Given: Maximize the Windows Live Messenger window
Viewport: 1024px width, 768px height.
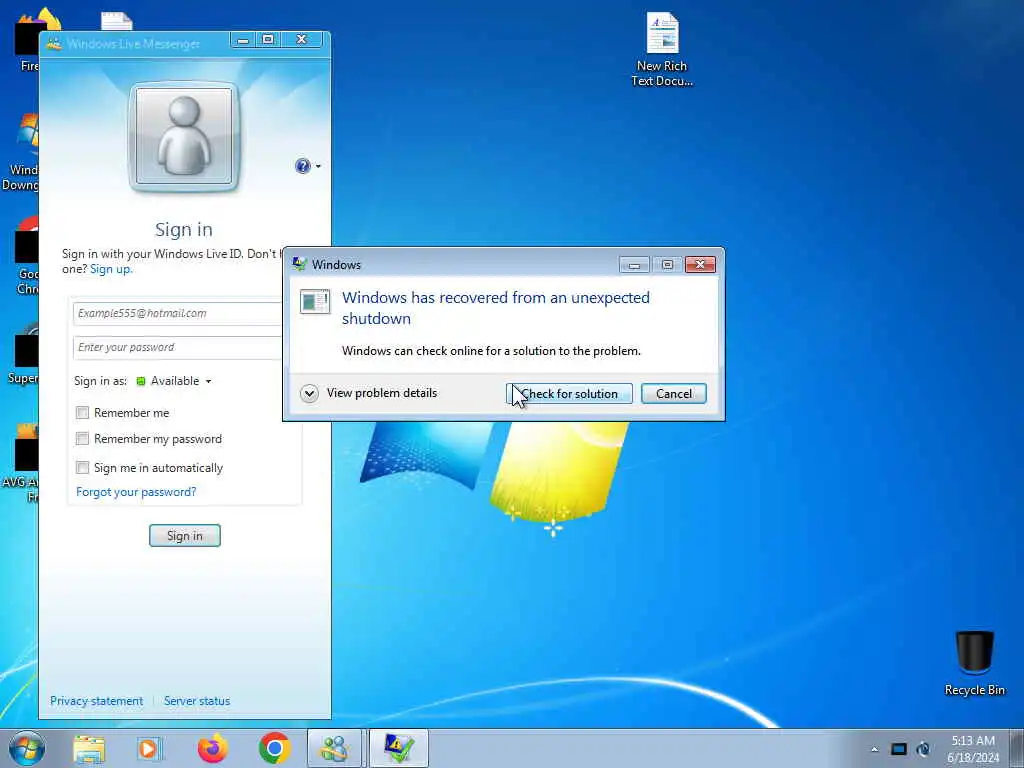Looking at the screenshot, I should coord(268,40).
